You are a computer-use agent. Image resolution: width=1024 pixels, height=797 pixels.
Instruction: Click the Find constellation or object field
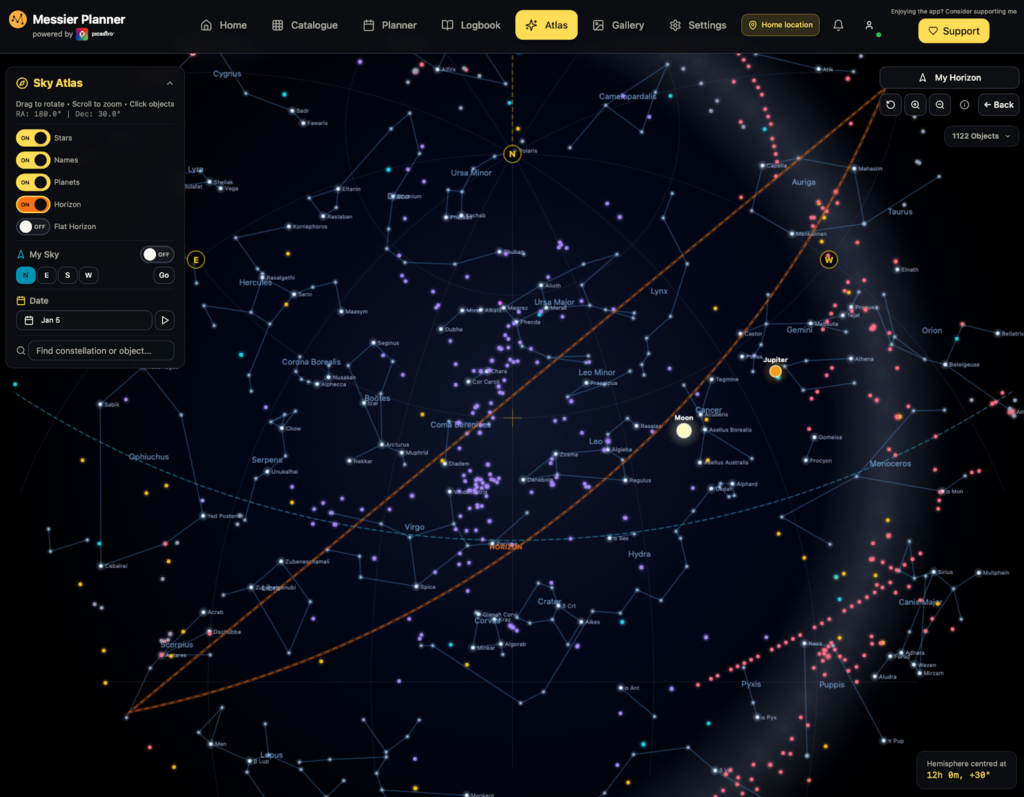tap(100, 351)
